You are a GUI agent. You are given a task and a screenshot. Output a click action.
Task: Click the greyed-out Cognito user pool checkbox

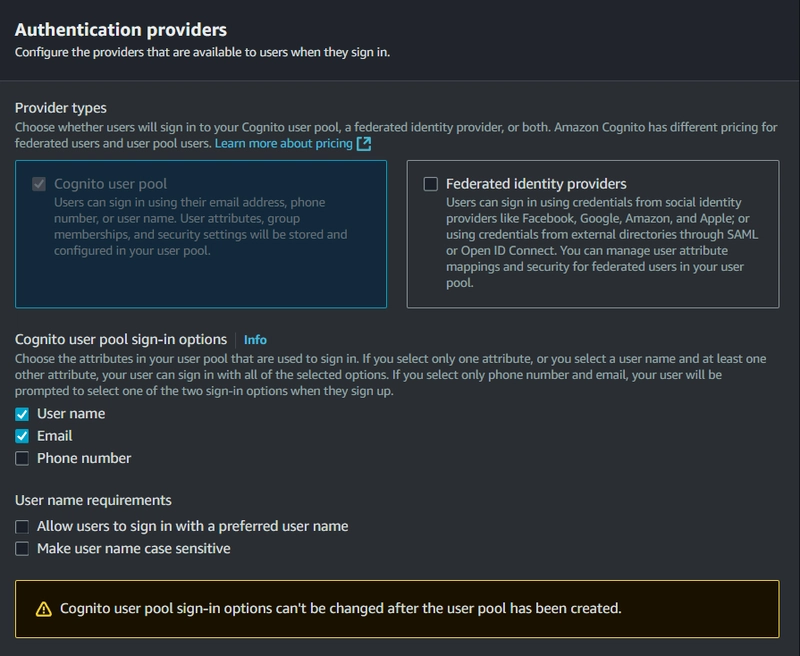39,184
